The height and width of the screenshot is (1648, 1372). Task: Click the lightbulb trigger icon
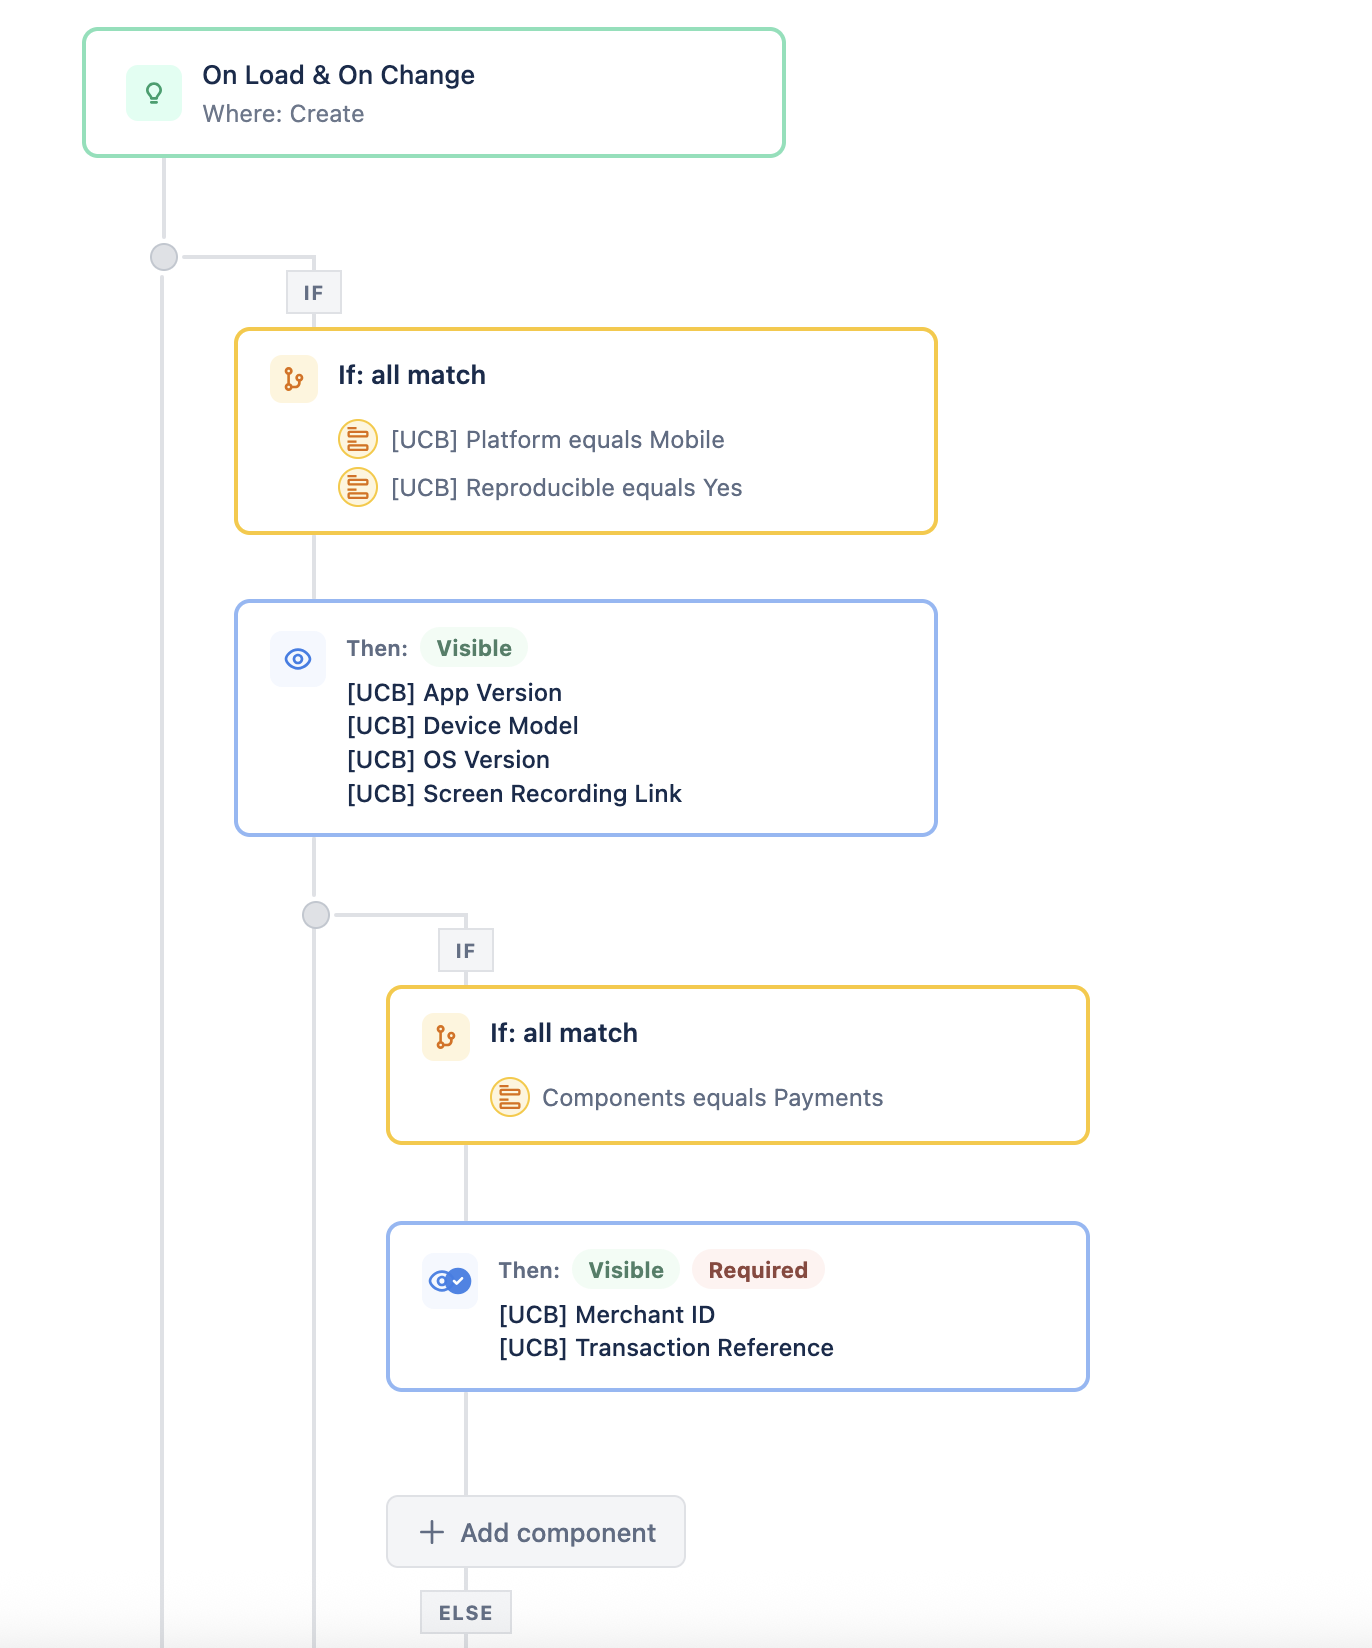coord(154,93)
